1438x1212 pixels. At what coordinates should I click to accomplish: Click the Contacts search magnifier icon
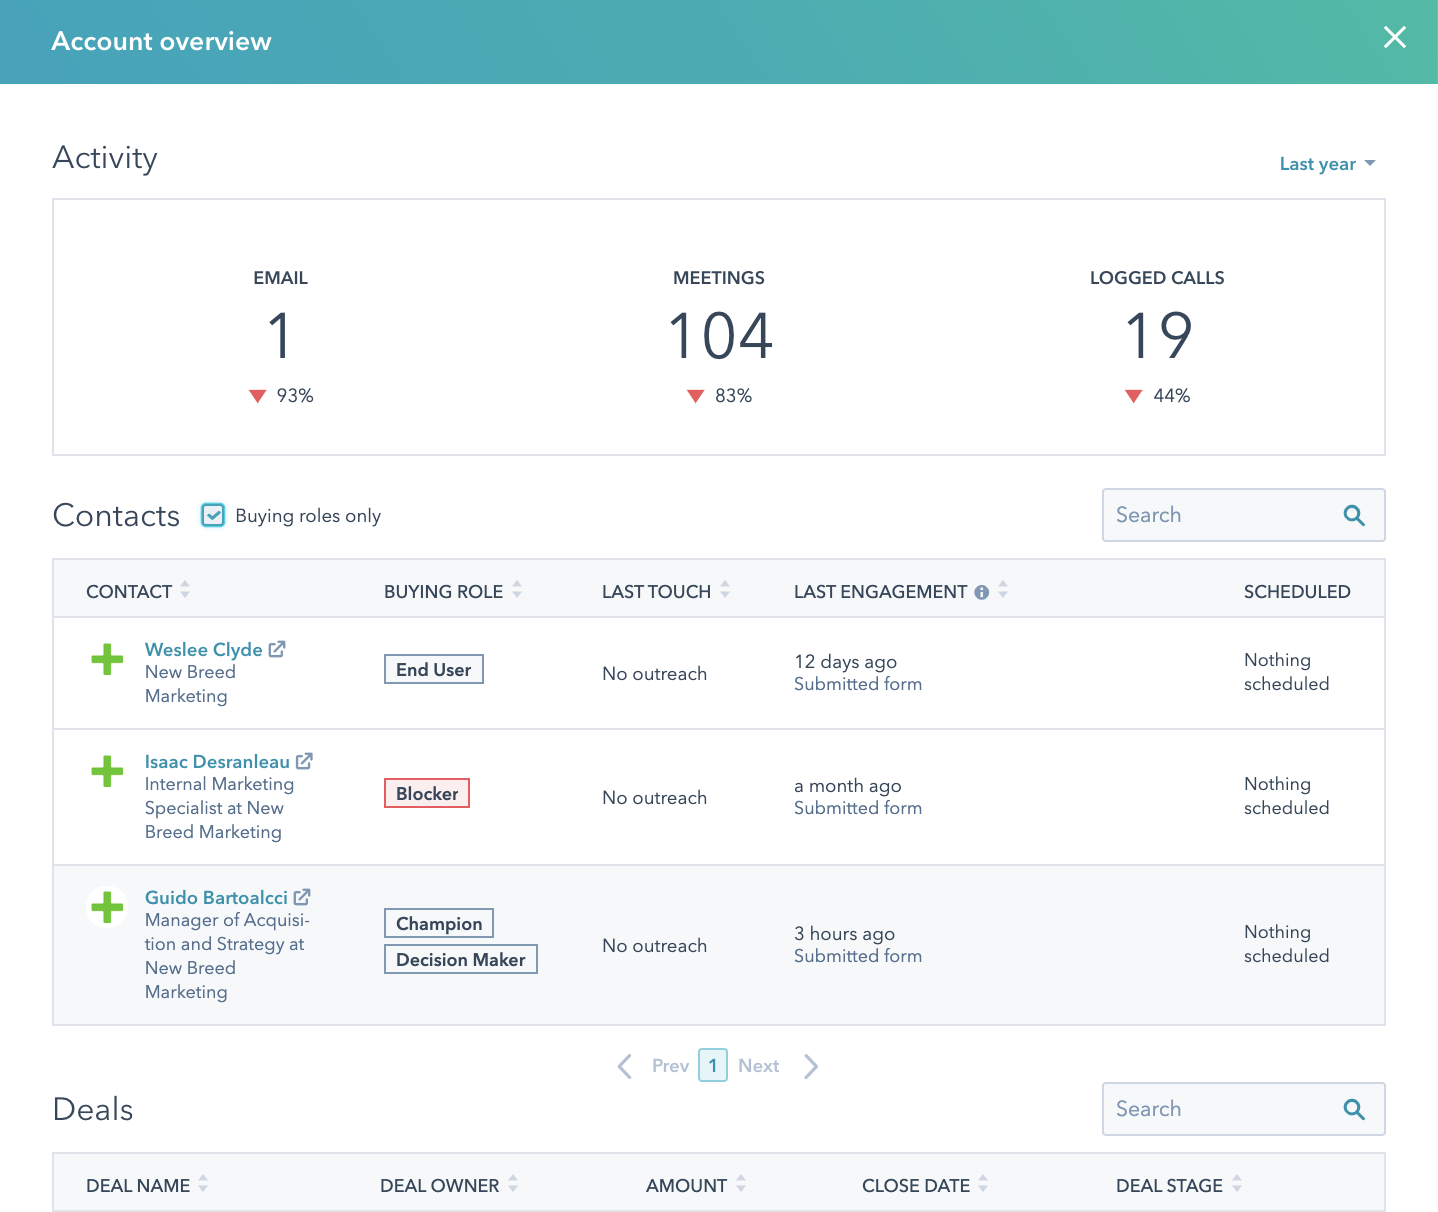(x=1354, y=515)
